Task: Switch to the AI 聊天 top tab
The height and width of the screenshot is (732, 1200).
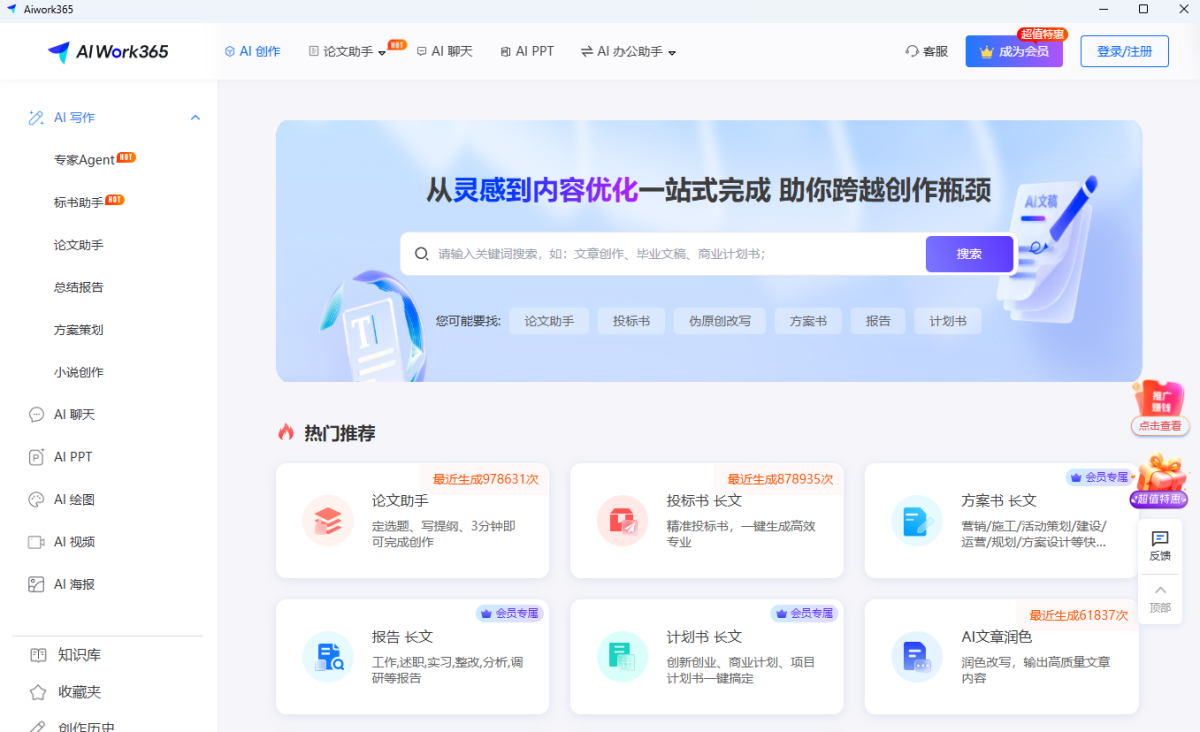Action: coord(445,51)
